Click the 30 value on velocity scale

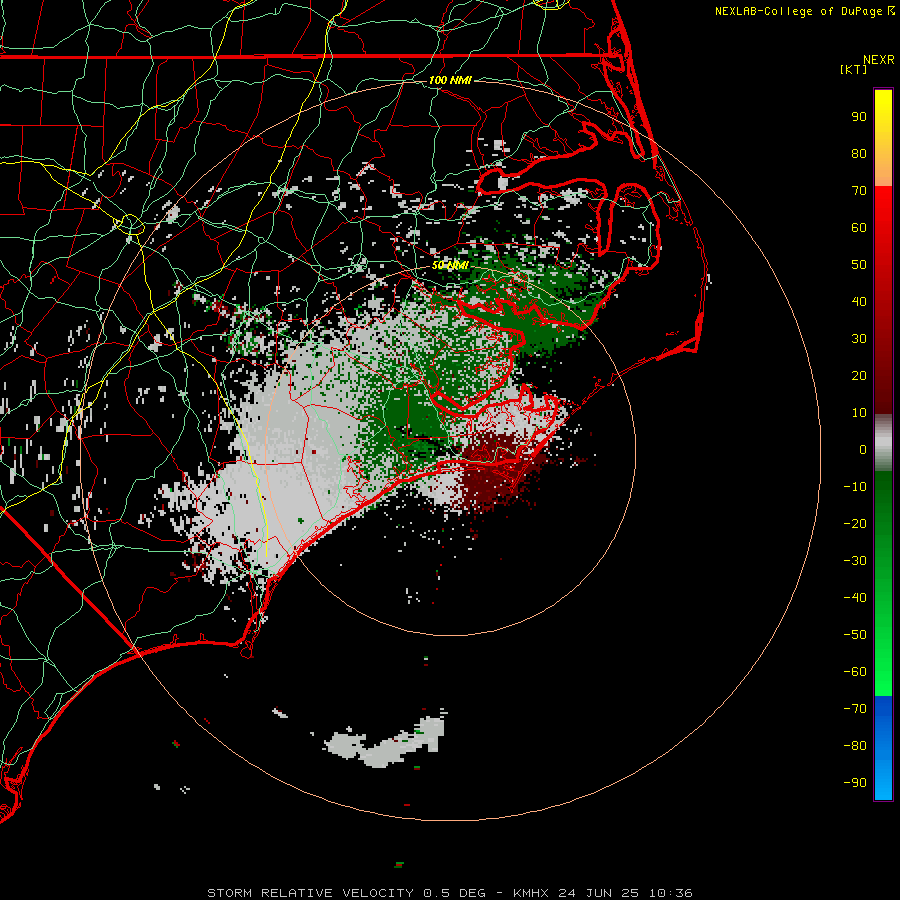(859, 339)
